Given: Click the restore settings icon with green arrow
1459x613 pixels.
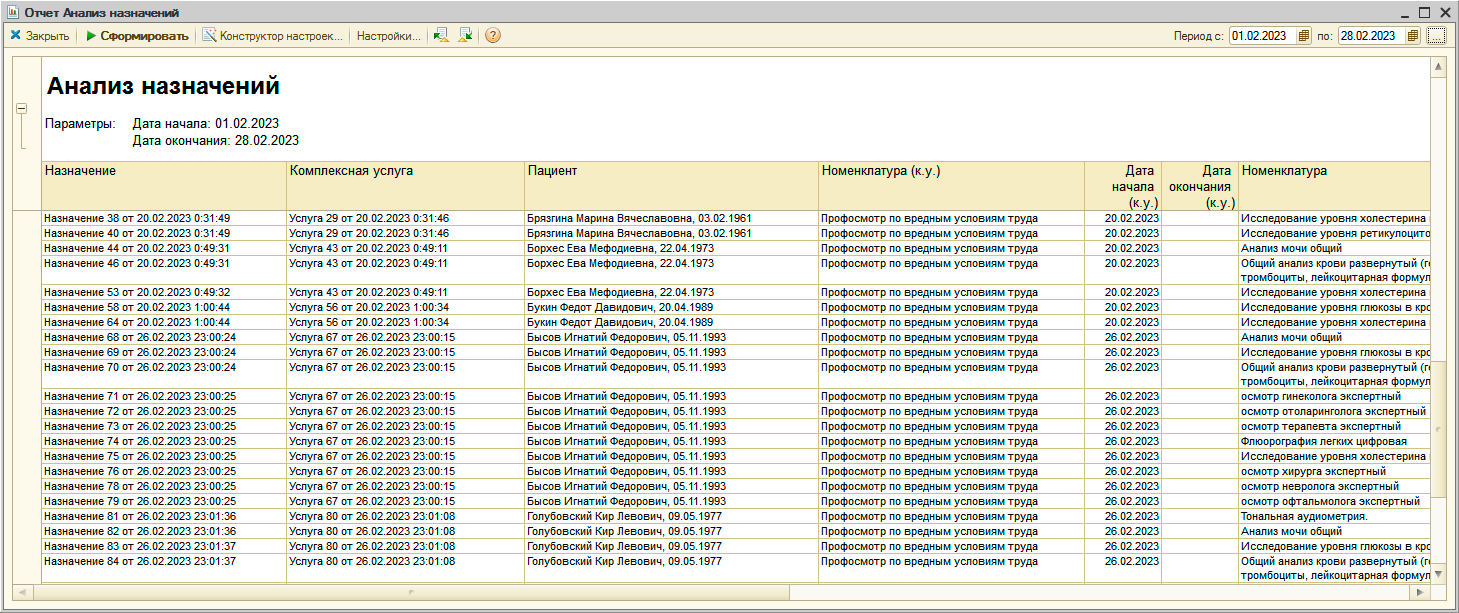Looking at the screenshot, I should [x=440, y=36].
